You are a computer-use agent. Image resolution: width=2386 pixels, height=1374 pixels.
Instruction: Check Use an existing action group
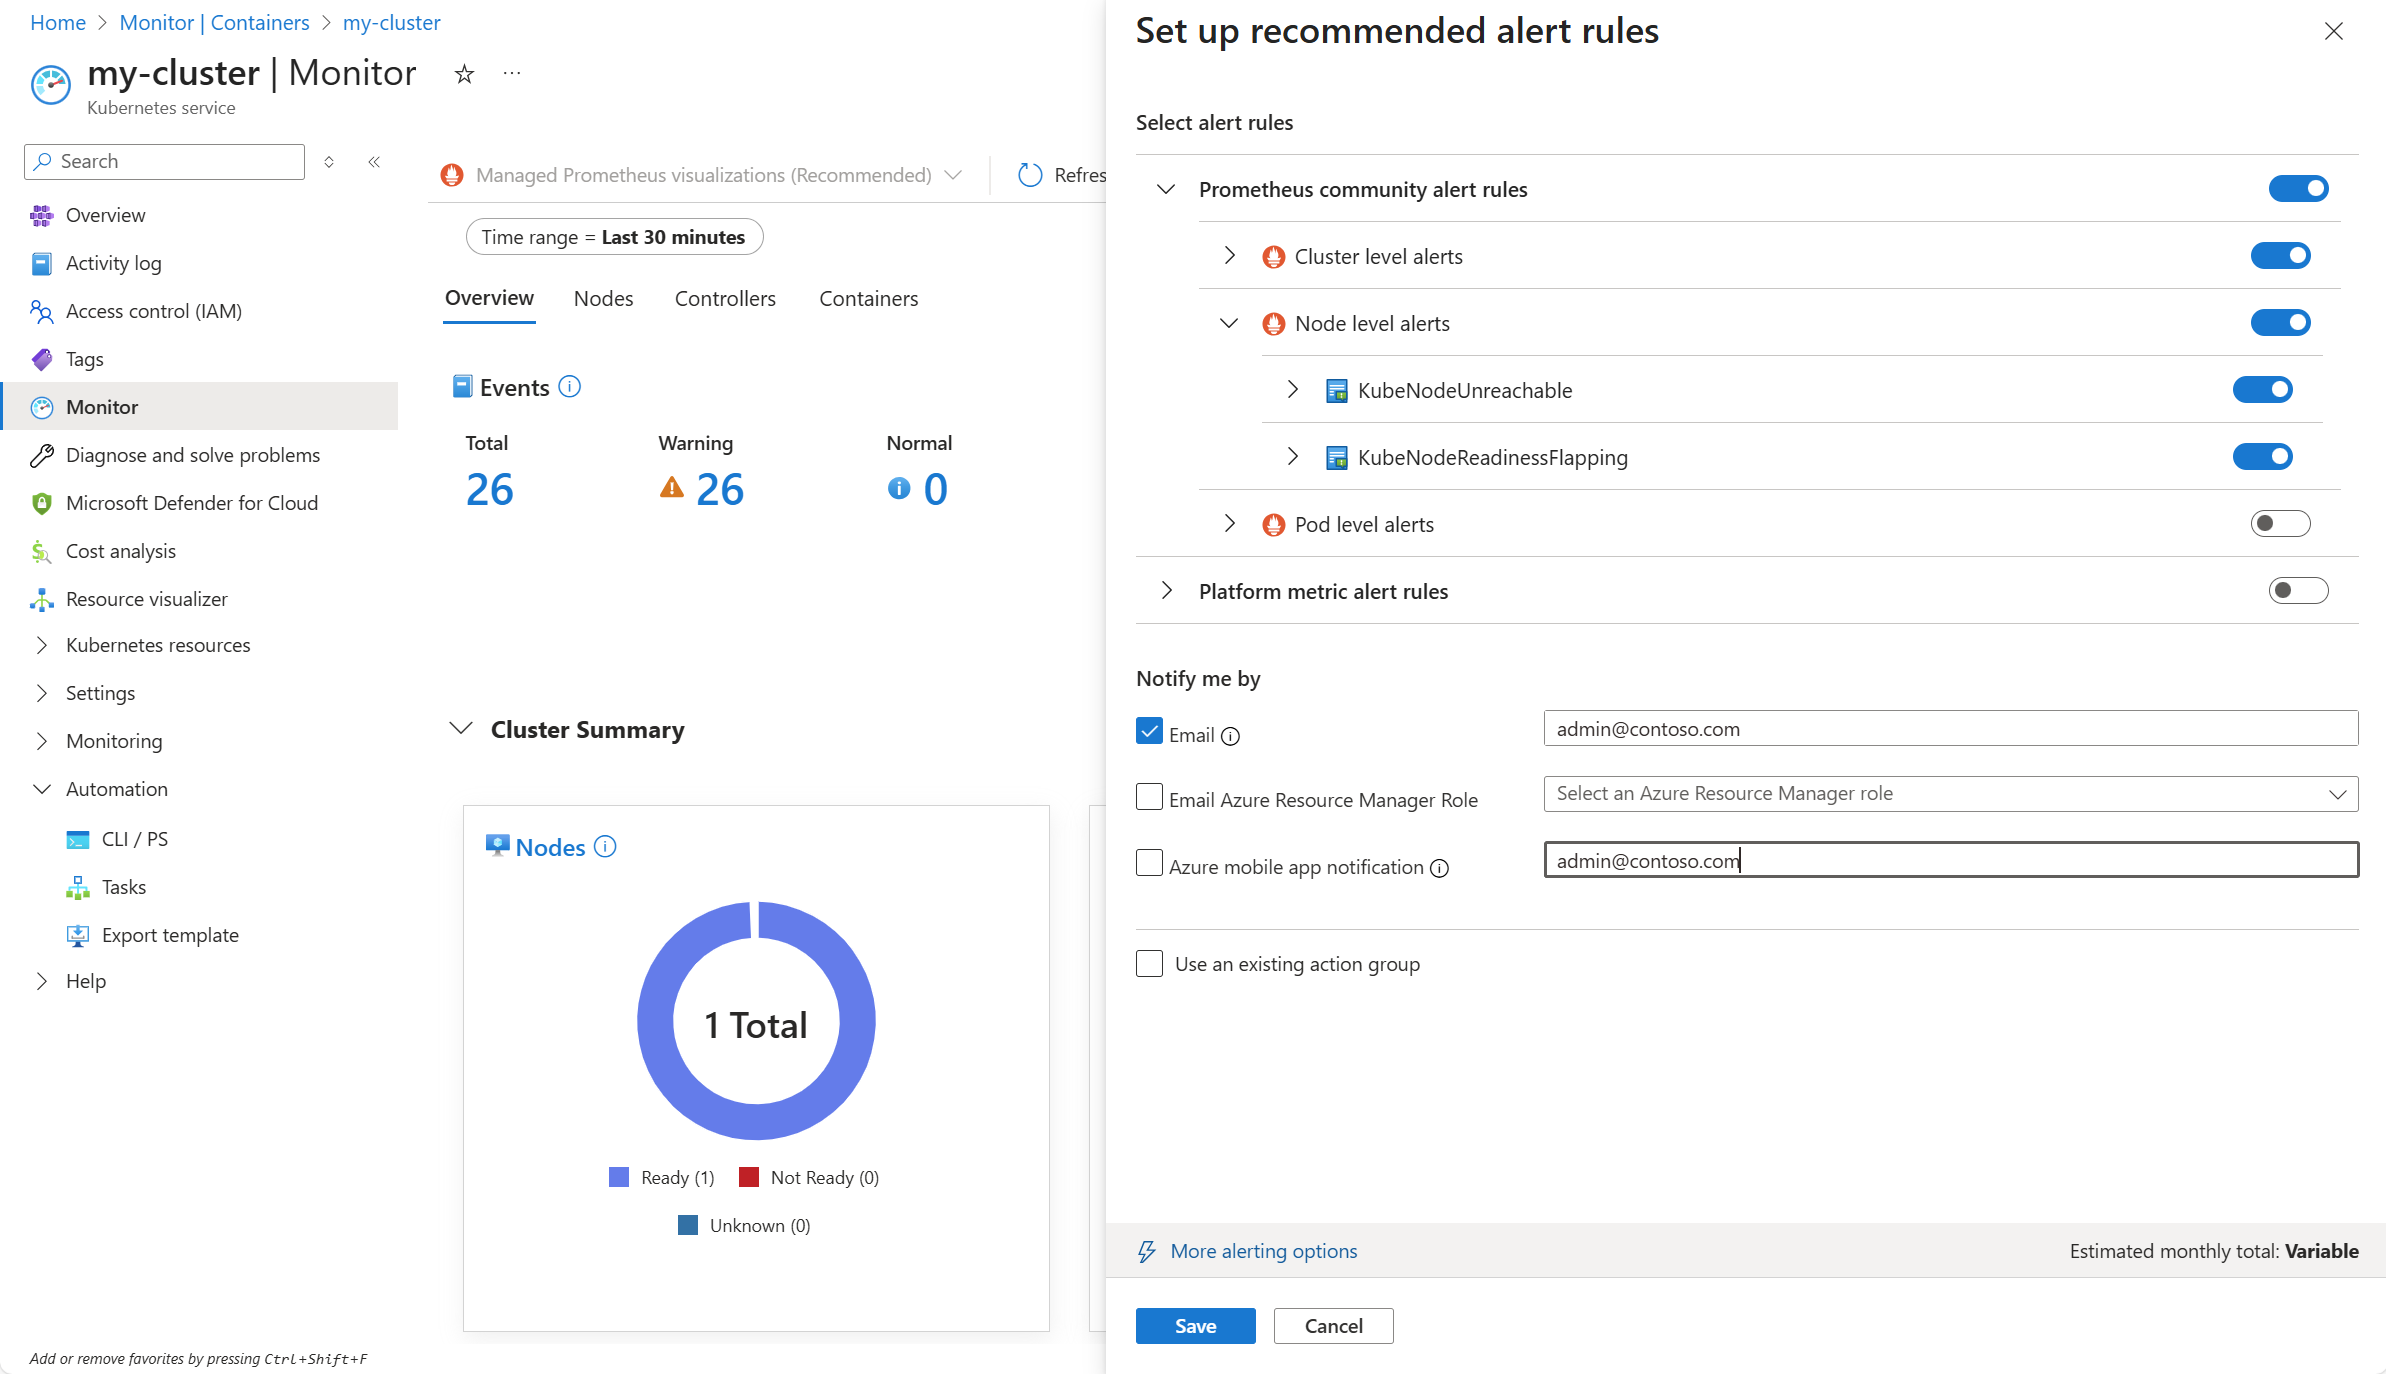pyautogui.click(x=1150, y=964)
